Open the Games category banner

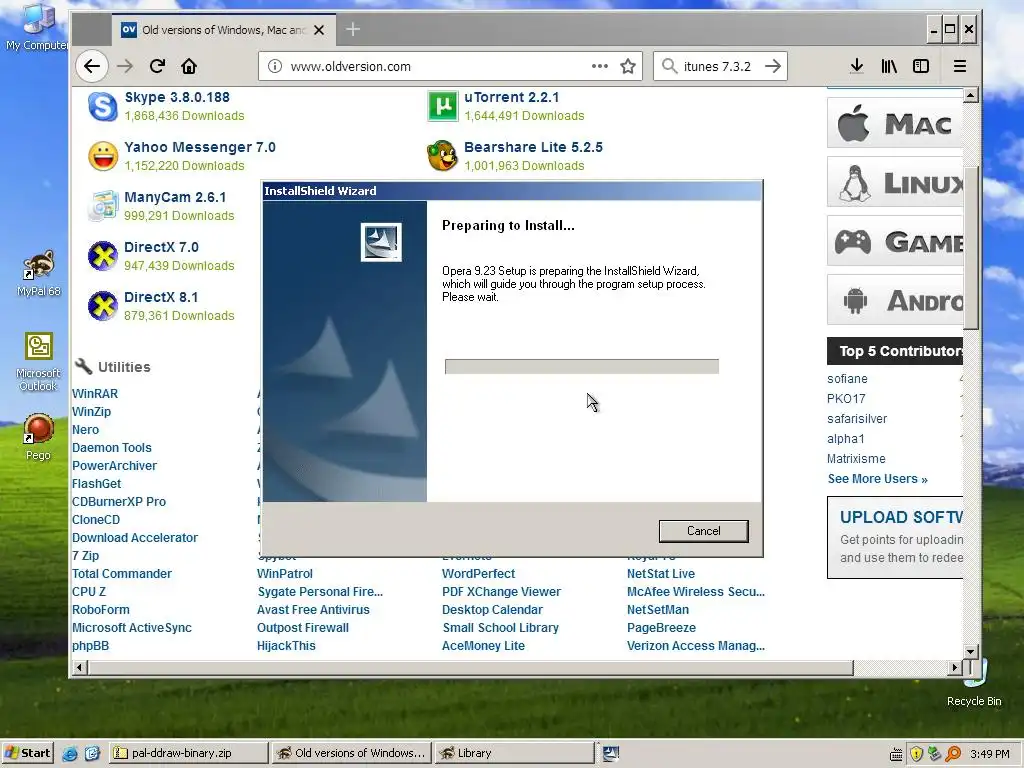895,241
